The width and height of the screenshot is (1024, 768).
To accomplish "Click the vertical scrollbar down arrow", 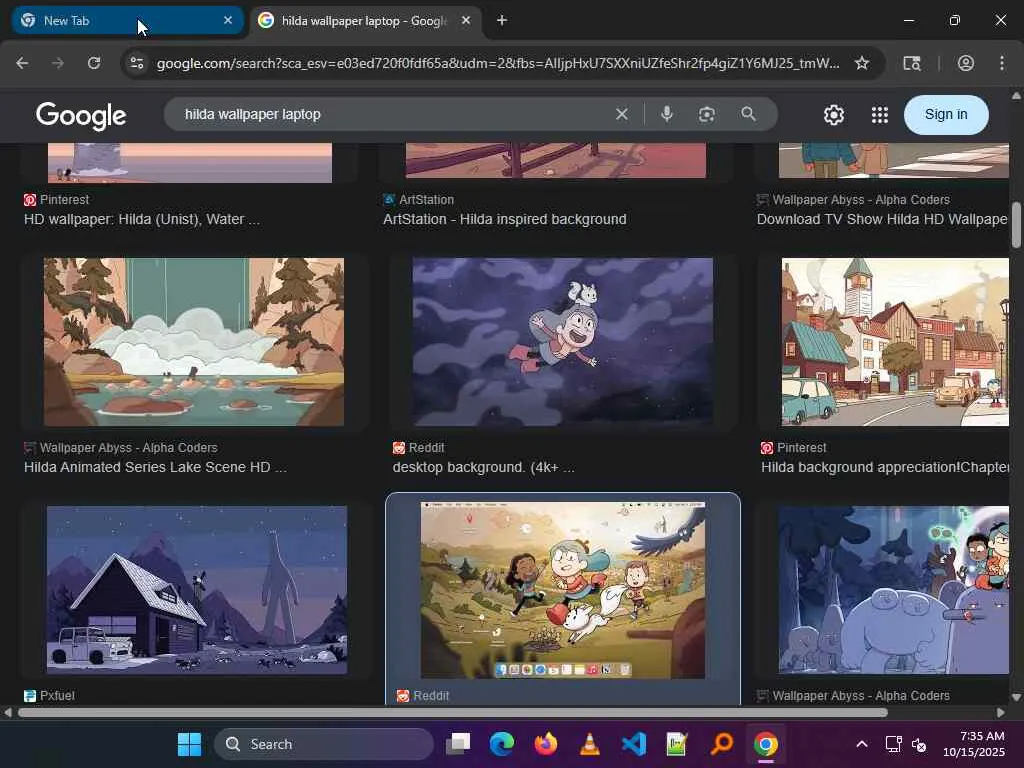I will click(1016, 697).
